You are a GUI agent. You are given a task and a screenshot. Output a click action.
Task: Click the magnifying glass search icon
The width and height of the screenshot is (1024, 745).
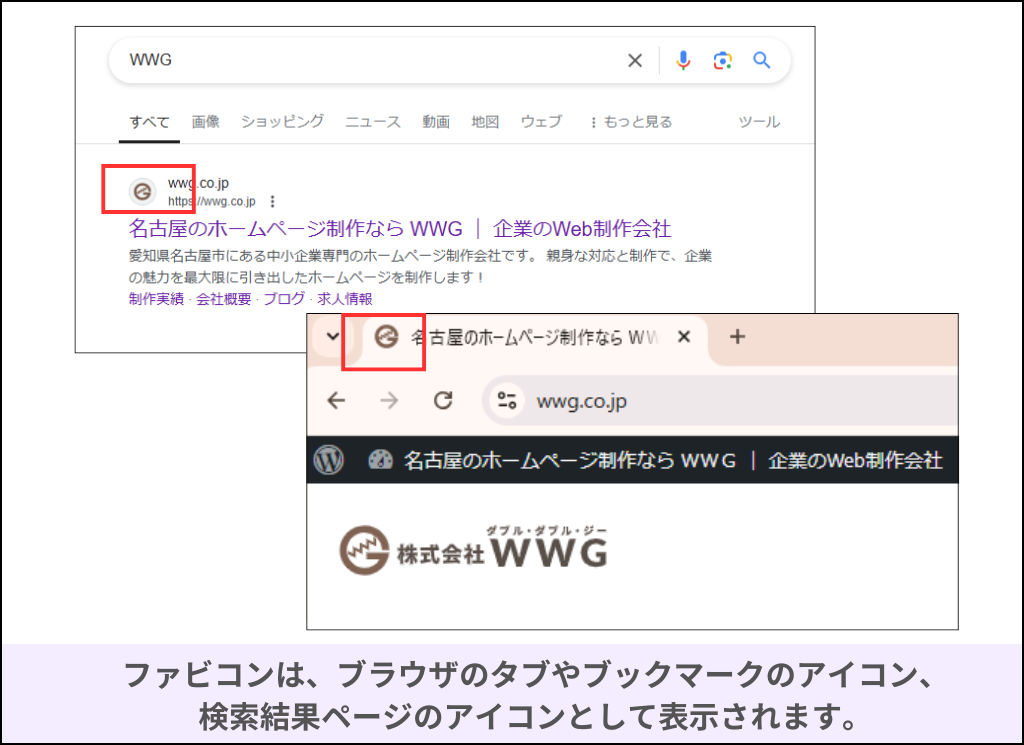(x=762, y=60)
